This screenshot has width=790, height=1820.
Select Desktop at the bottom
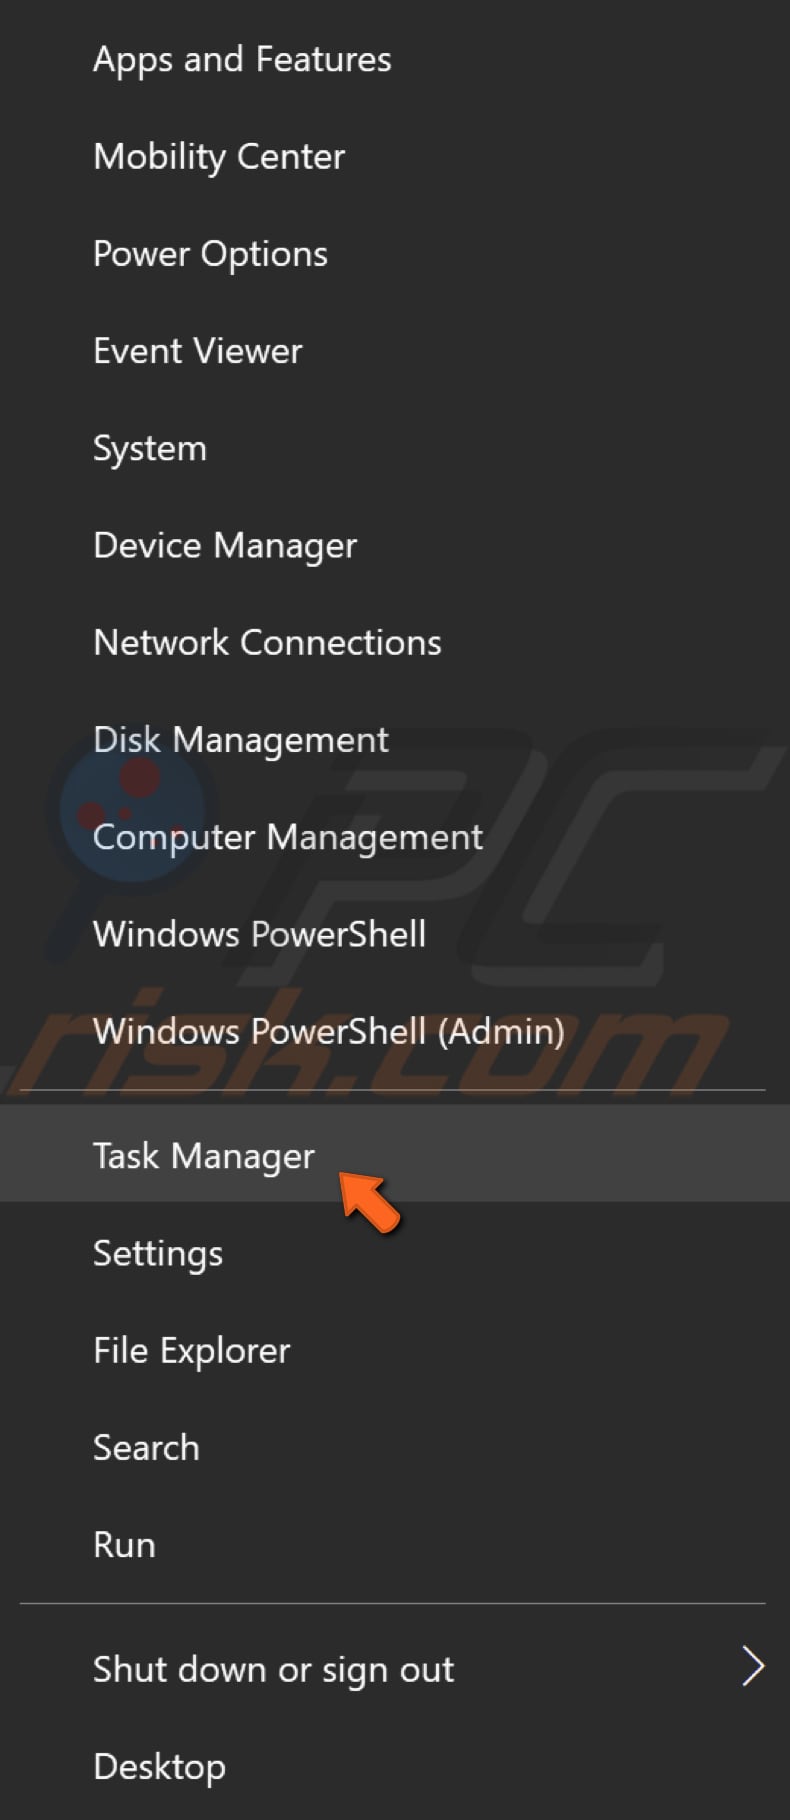pos(159,1766)
